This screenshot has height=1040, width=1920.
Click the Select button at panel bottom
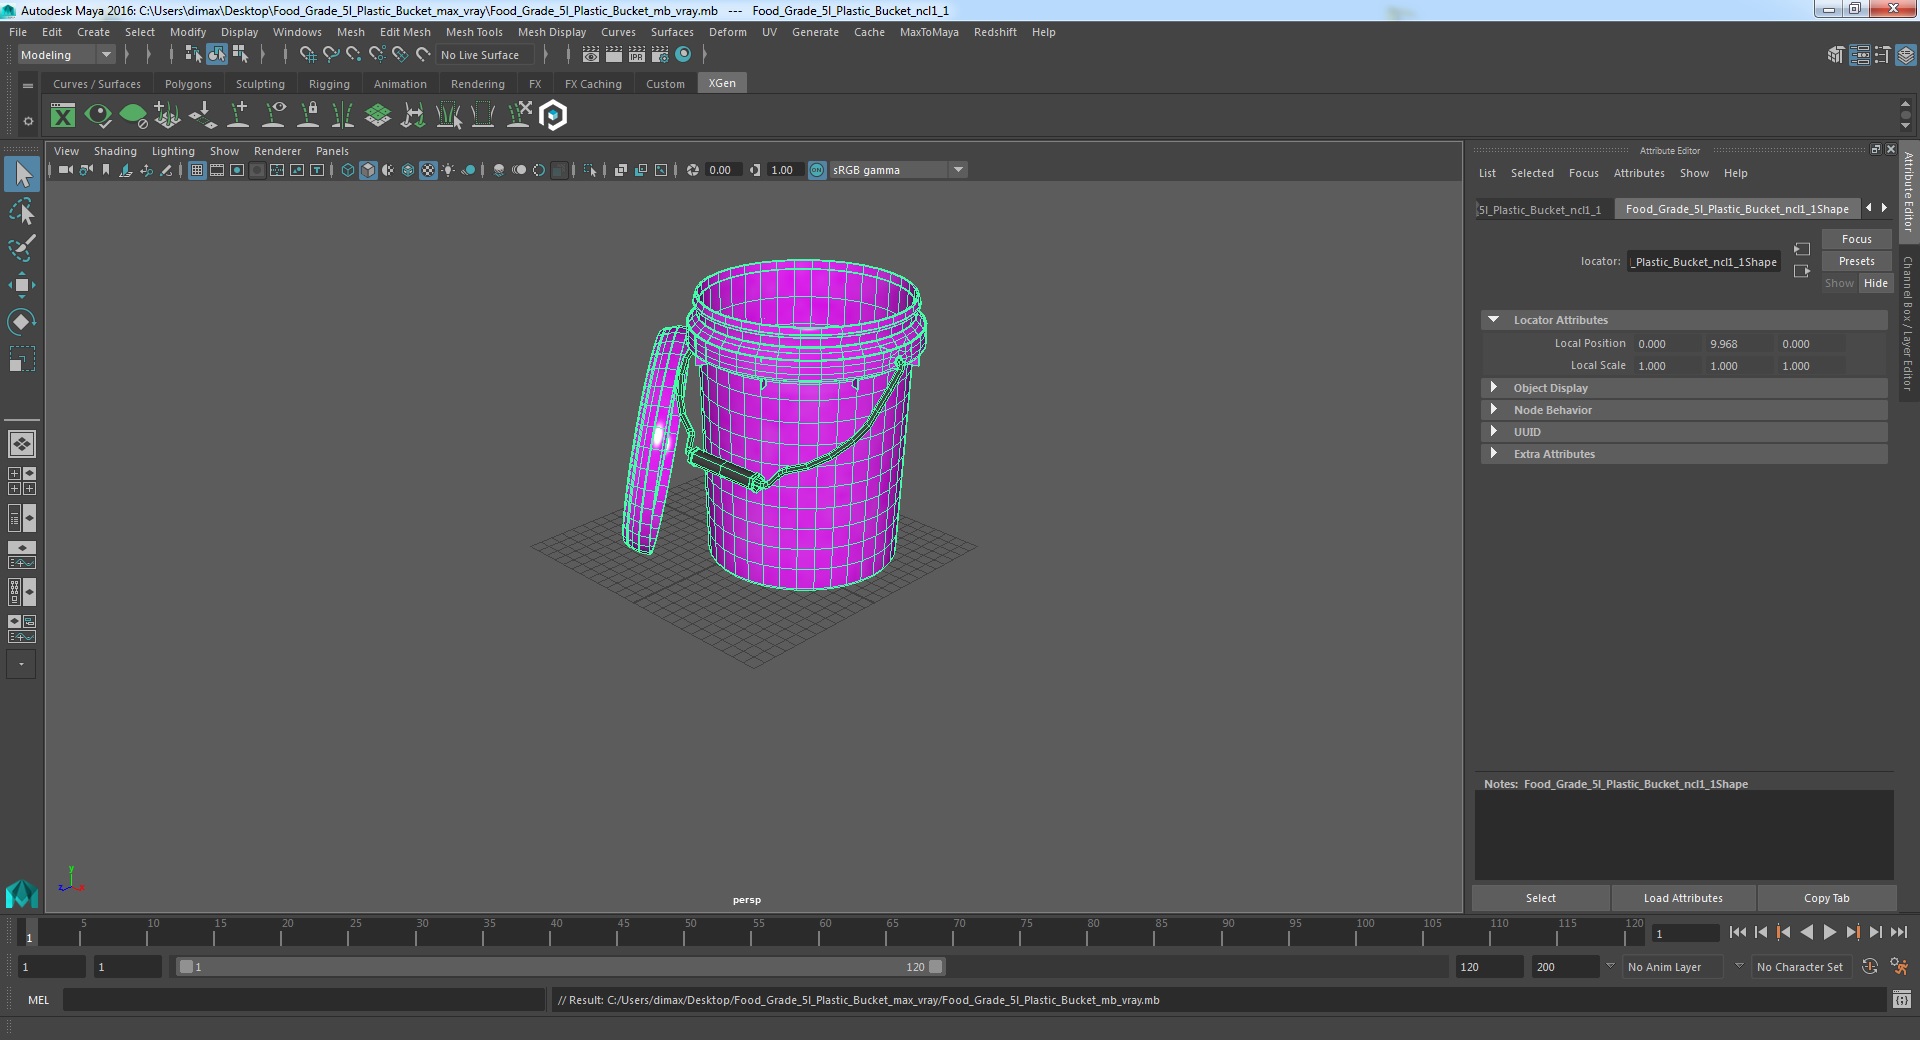1541,898
